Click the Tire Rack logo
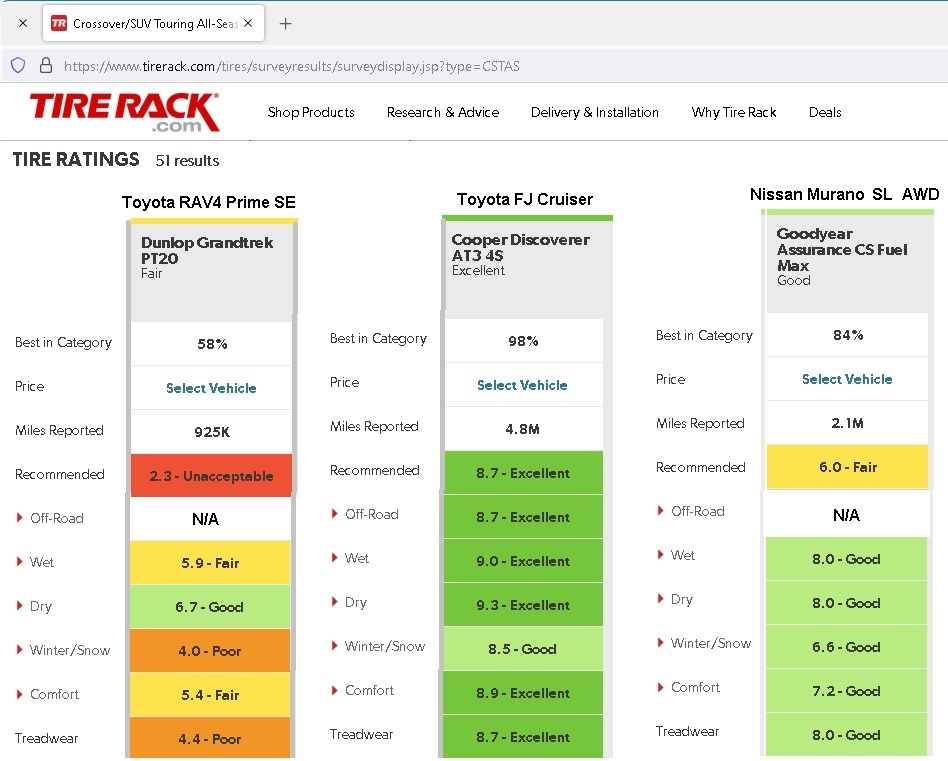This screenshot has height=761, width=948. tap(125, 112)
